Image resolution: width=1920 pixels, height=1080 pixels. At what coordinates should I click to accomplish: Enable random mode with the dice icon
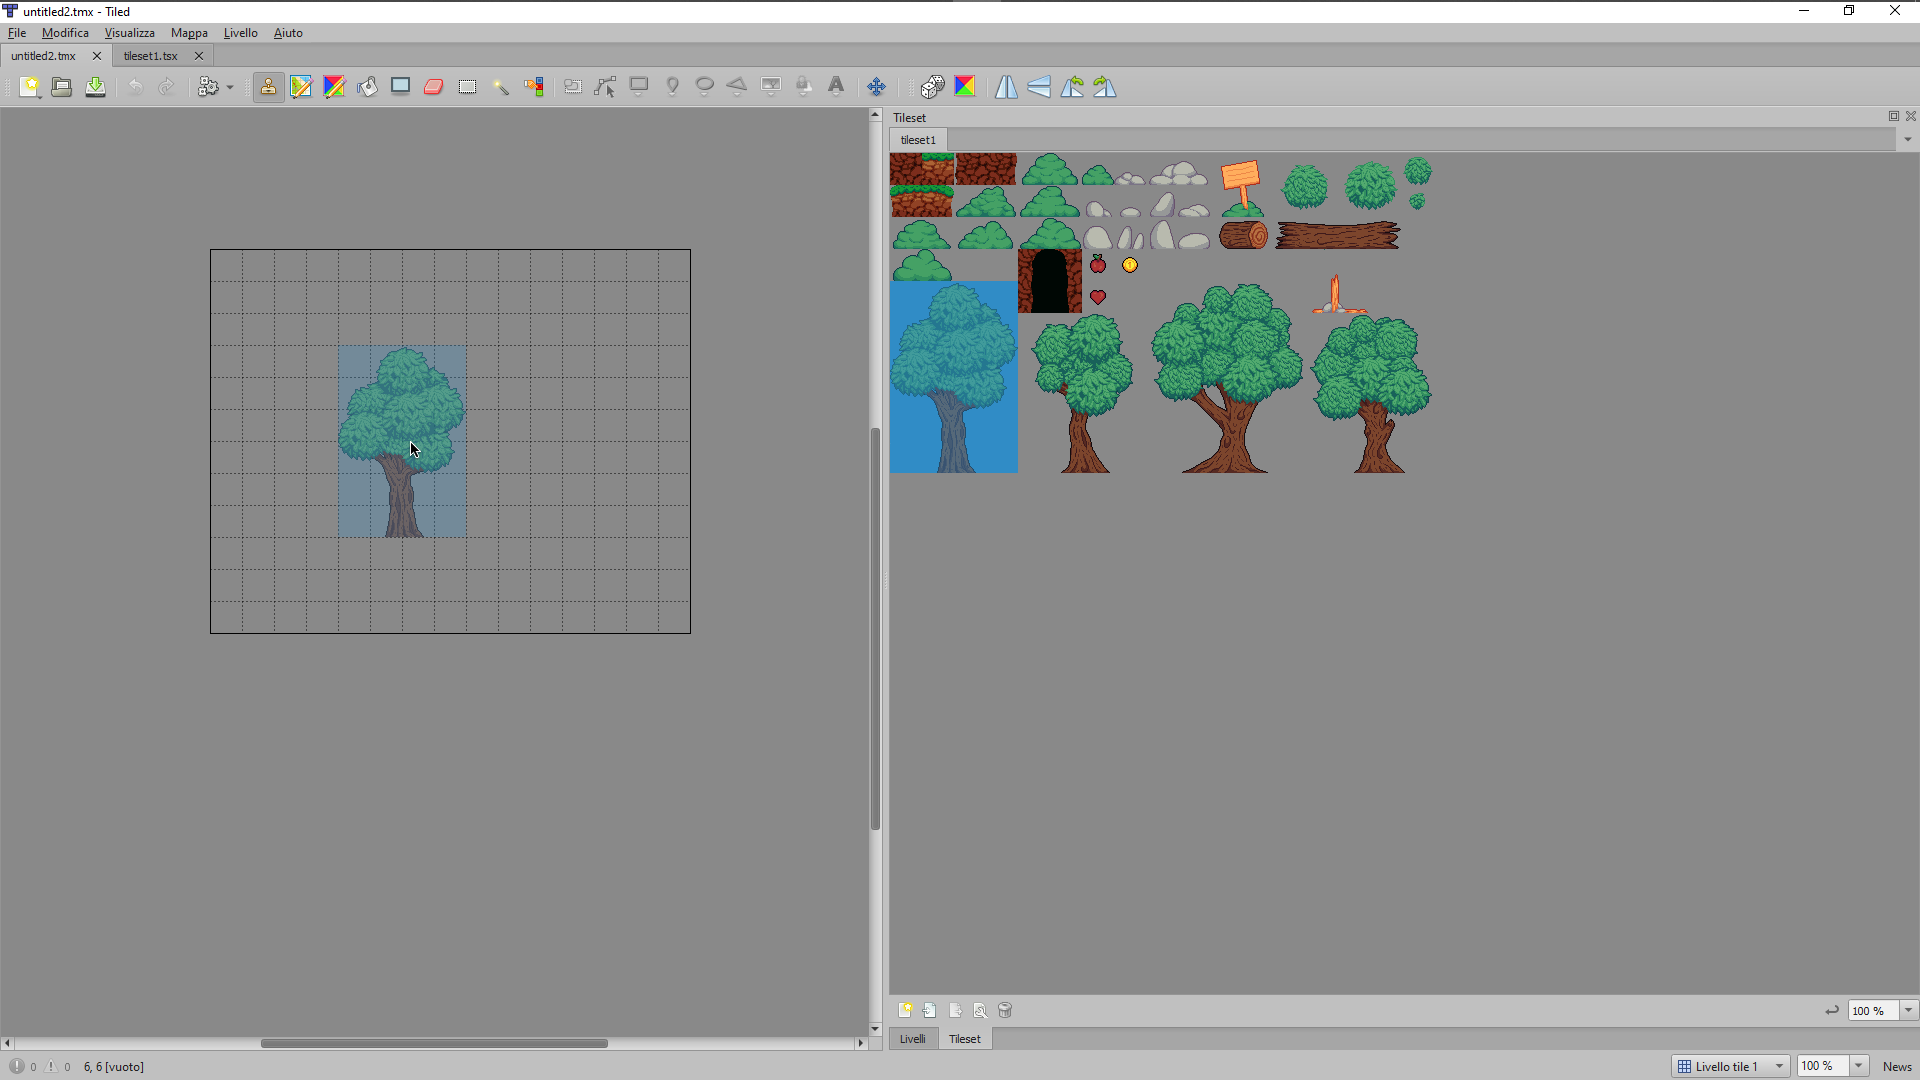(932, 86)
